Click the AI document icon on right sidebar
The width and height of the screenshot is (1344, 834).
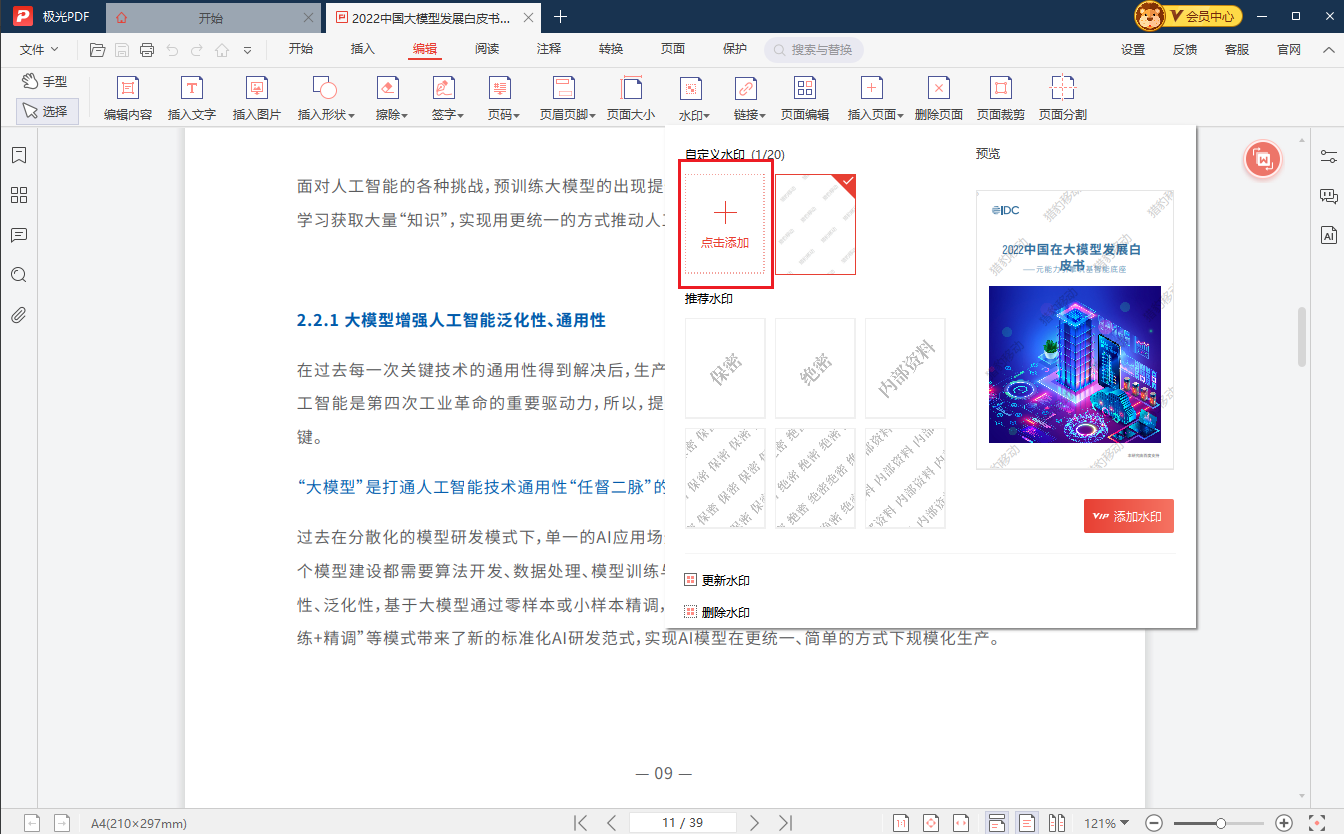click(1328, 234)
